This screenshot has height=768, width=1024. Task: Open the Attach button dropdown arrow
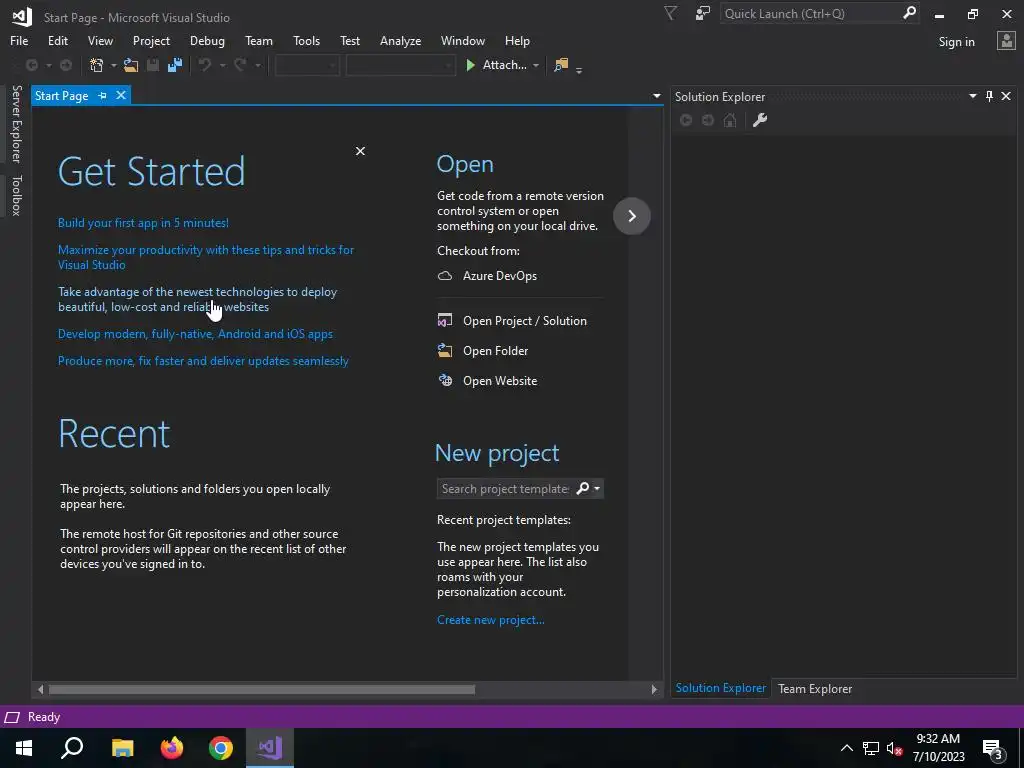click(536, 65)
